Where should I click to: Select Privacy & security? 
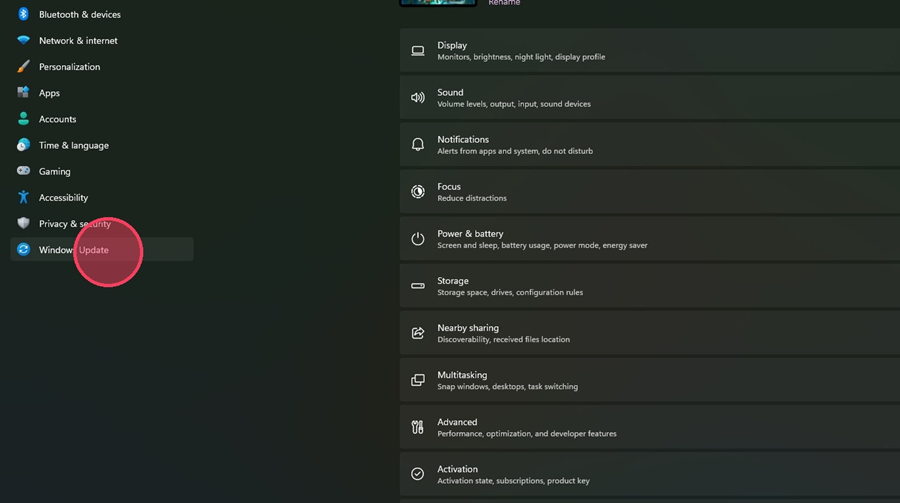click(102, 223)
